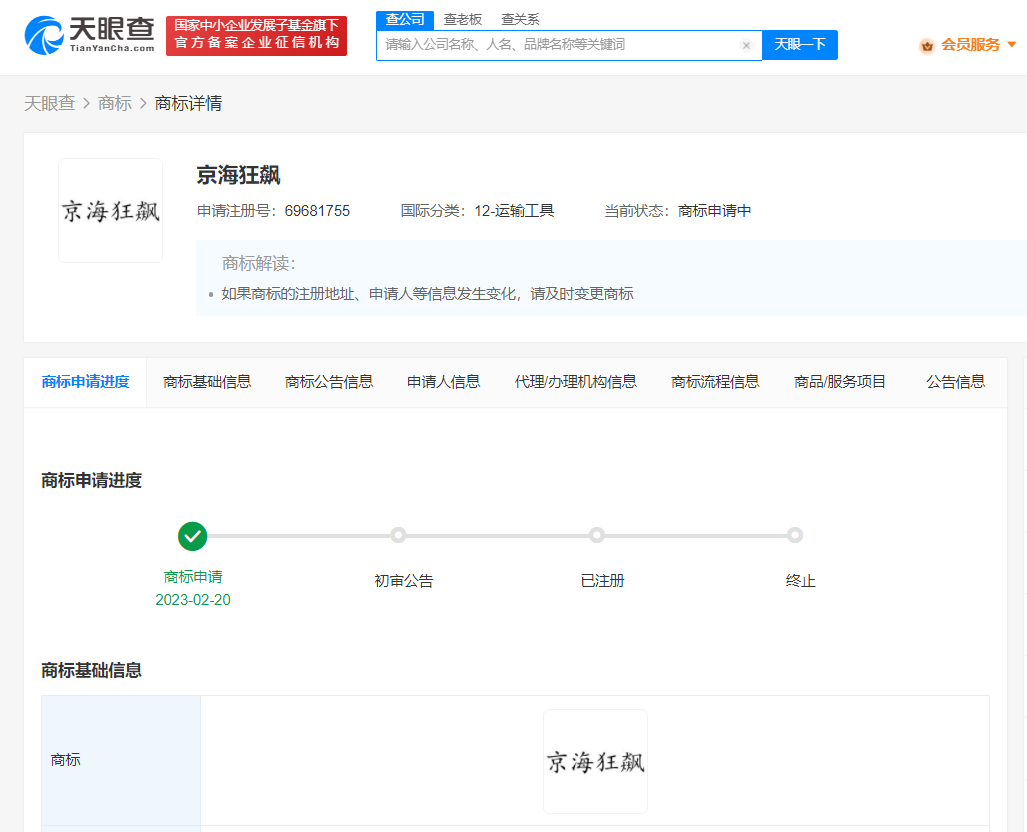Click the 天眼一下 search button
1027x832 pixels.
pos(800,45)
